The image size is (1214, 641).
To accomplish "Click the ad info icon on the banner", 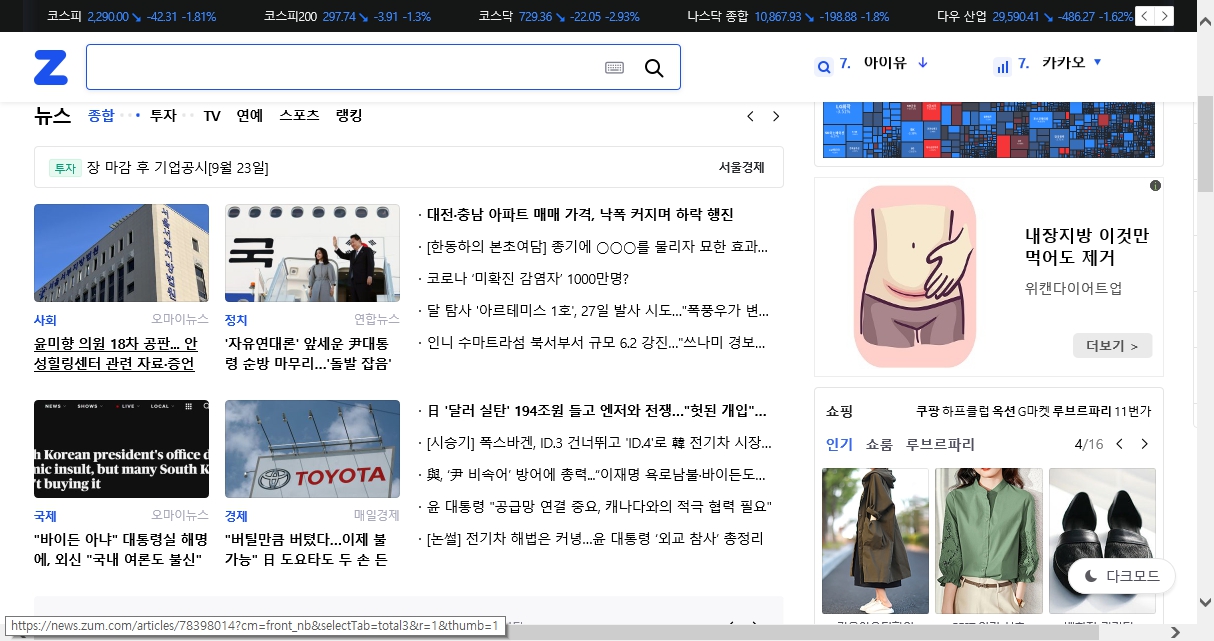I will pyautogui.click(x=1155, y=186).
